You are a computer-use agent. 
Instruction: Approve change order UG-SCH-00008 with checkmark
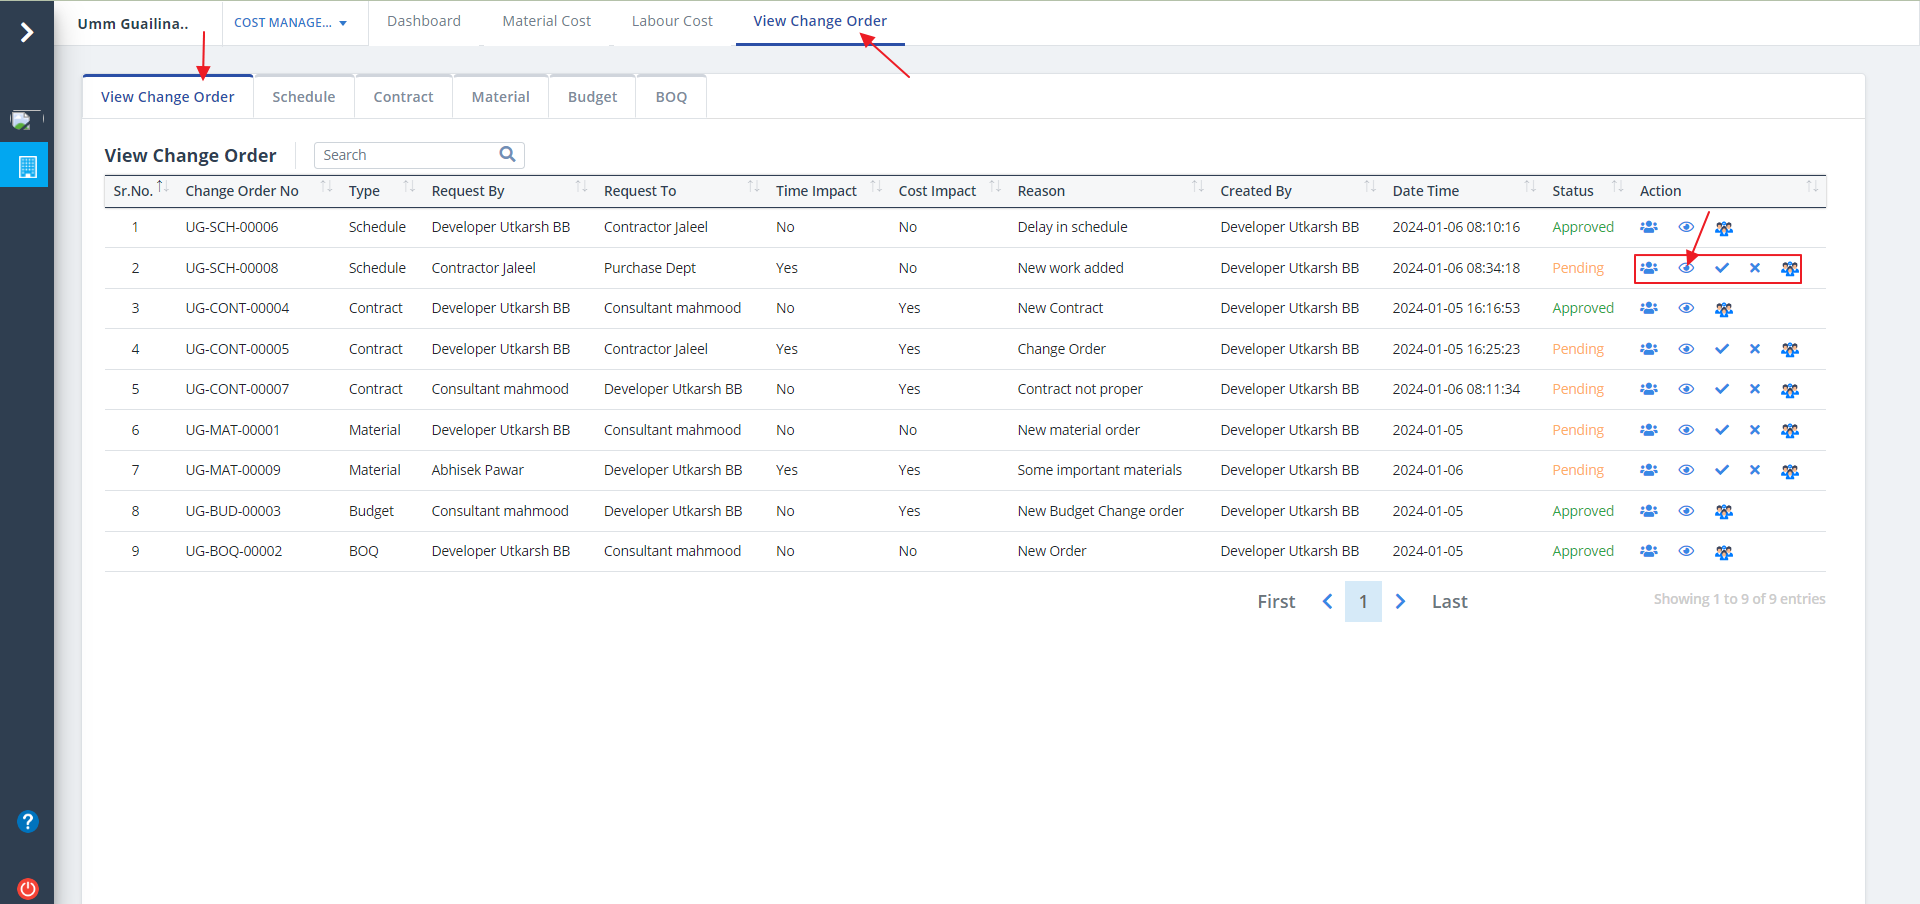[1721, 268]
